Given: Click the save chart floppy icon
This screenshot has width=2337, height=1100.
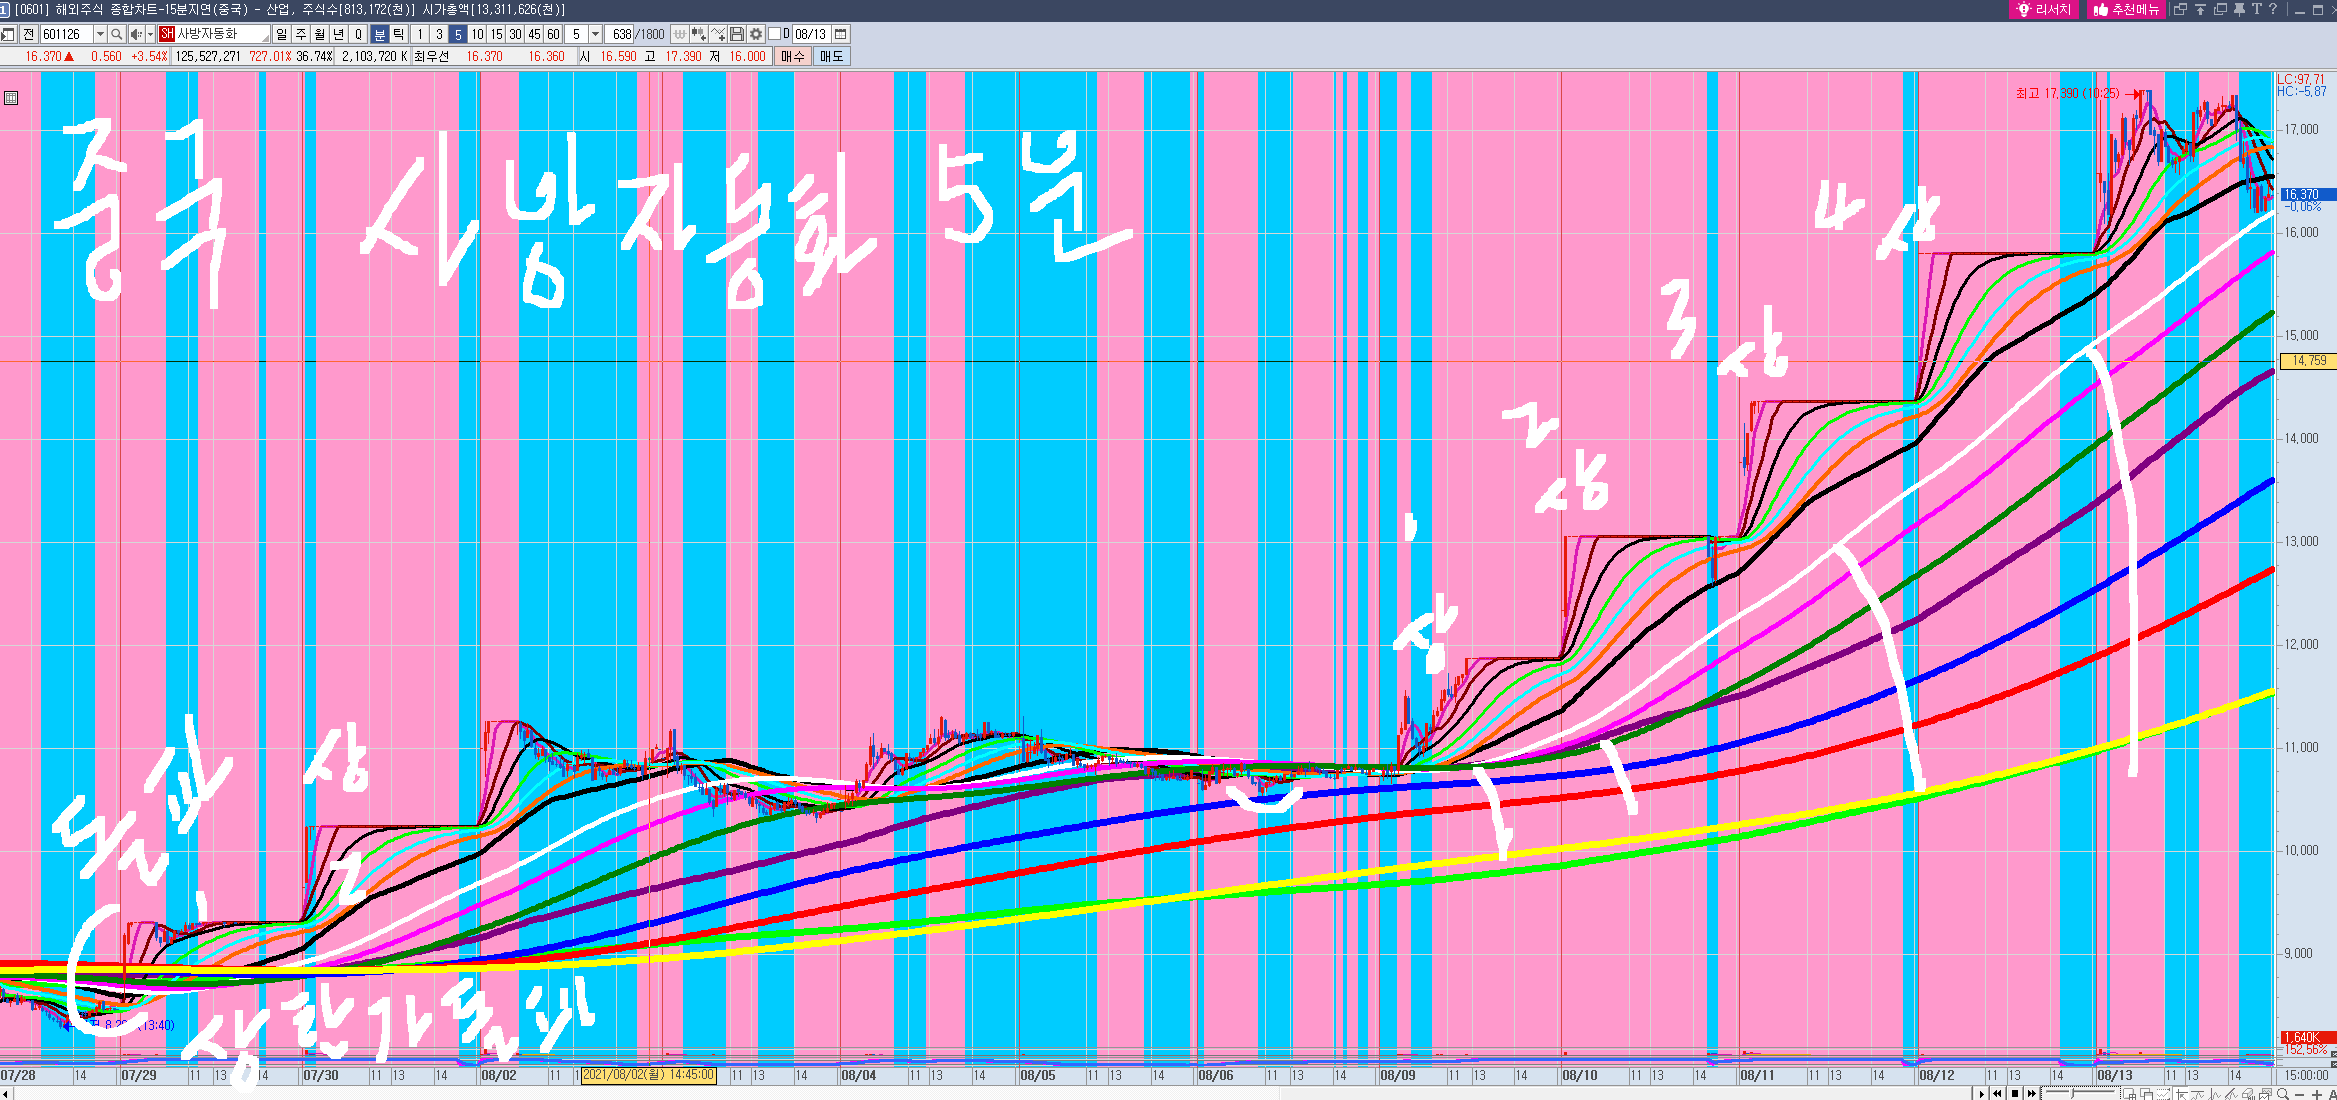Looking at the screenshot, I should [x=737, y=34].
